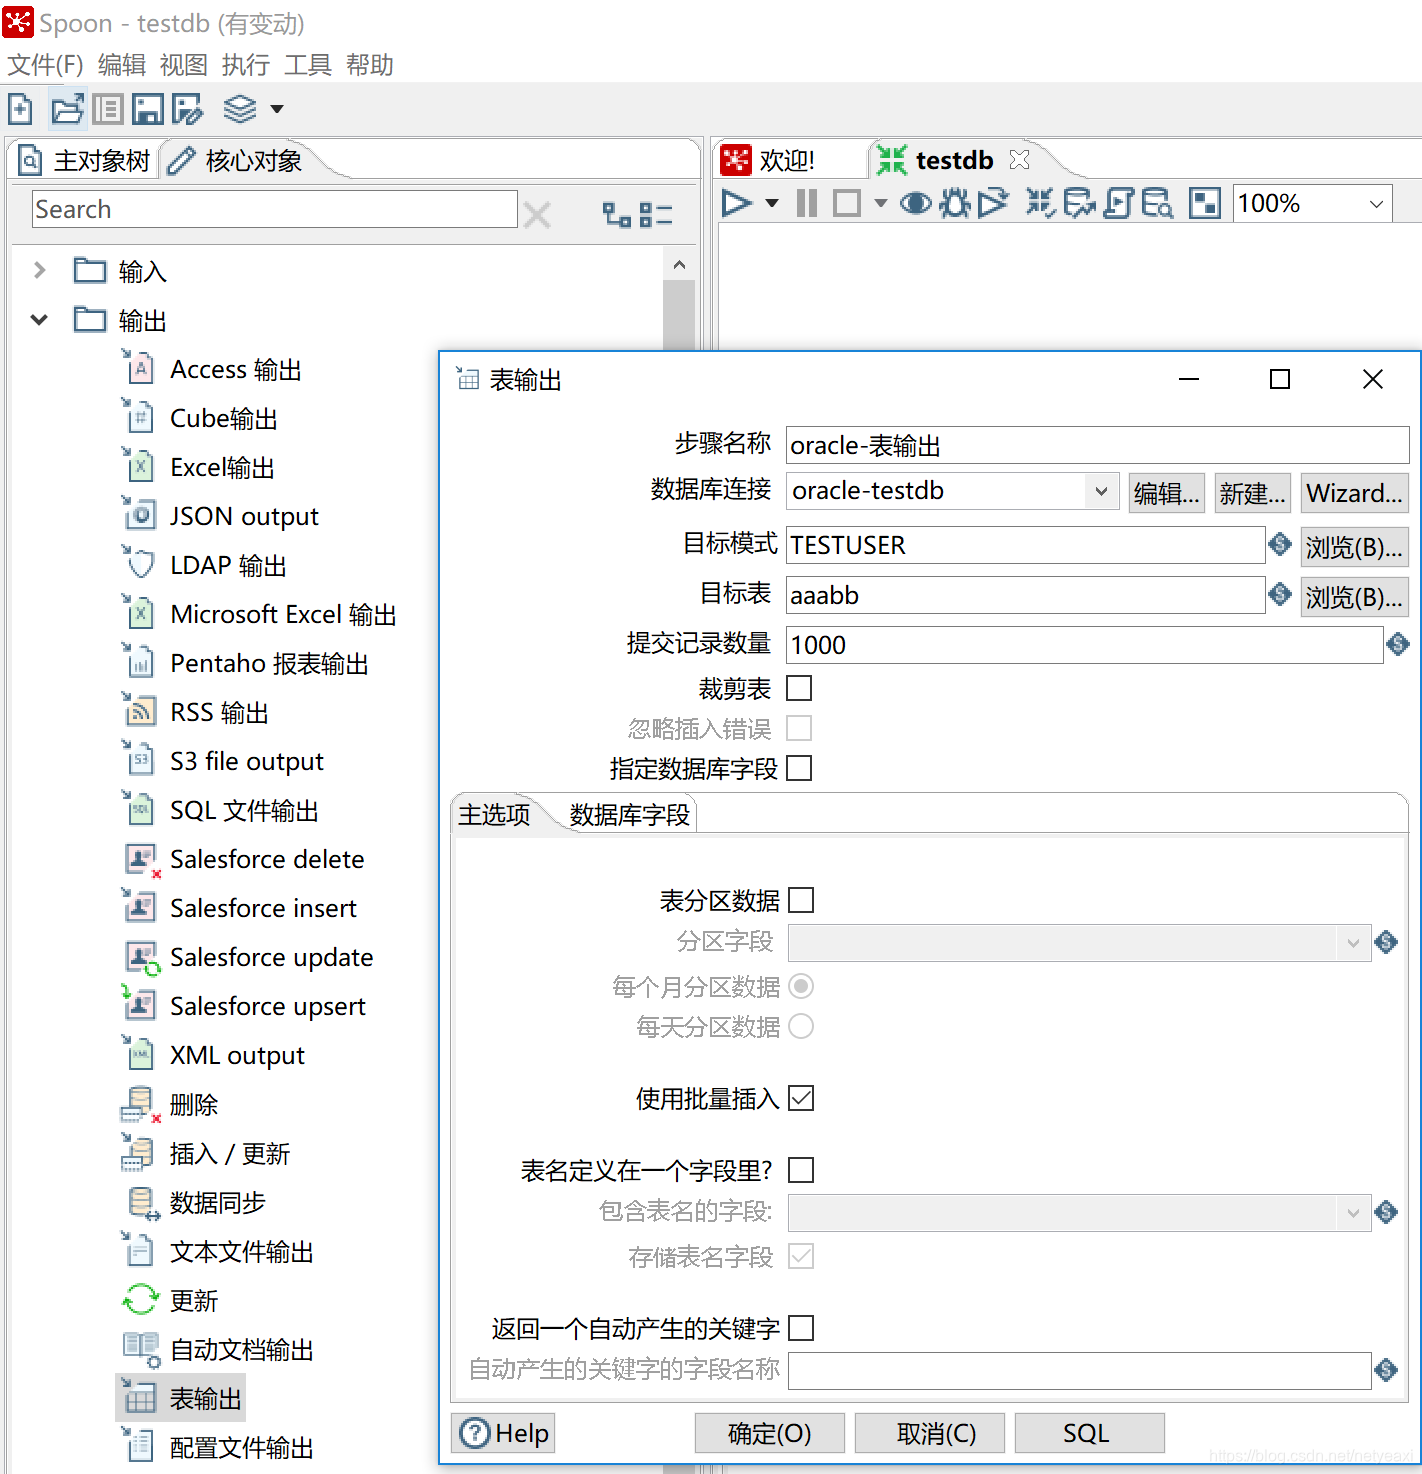The image size is (1422, 1474).
Task: Click the 步骤名称 input field
Action: coord(1097,445)
